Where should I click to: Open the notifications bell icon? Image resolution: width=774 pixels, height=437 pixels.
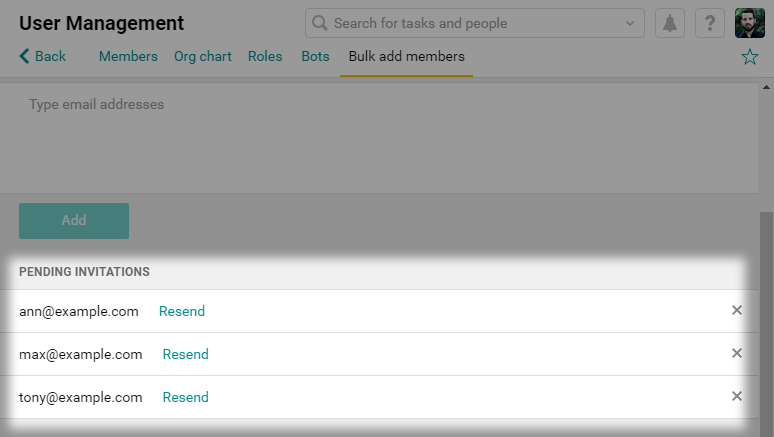tap(669, 23)
